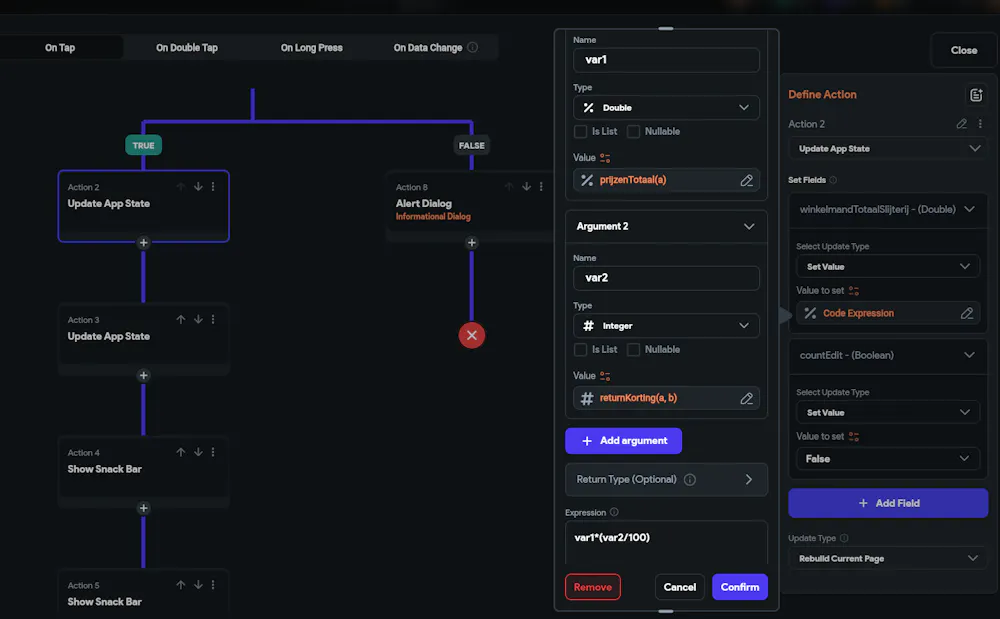Confirm the code expression
Viewport: 1000px width, 619px height.
tap(740, 587)
